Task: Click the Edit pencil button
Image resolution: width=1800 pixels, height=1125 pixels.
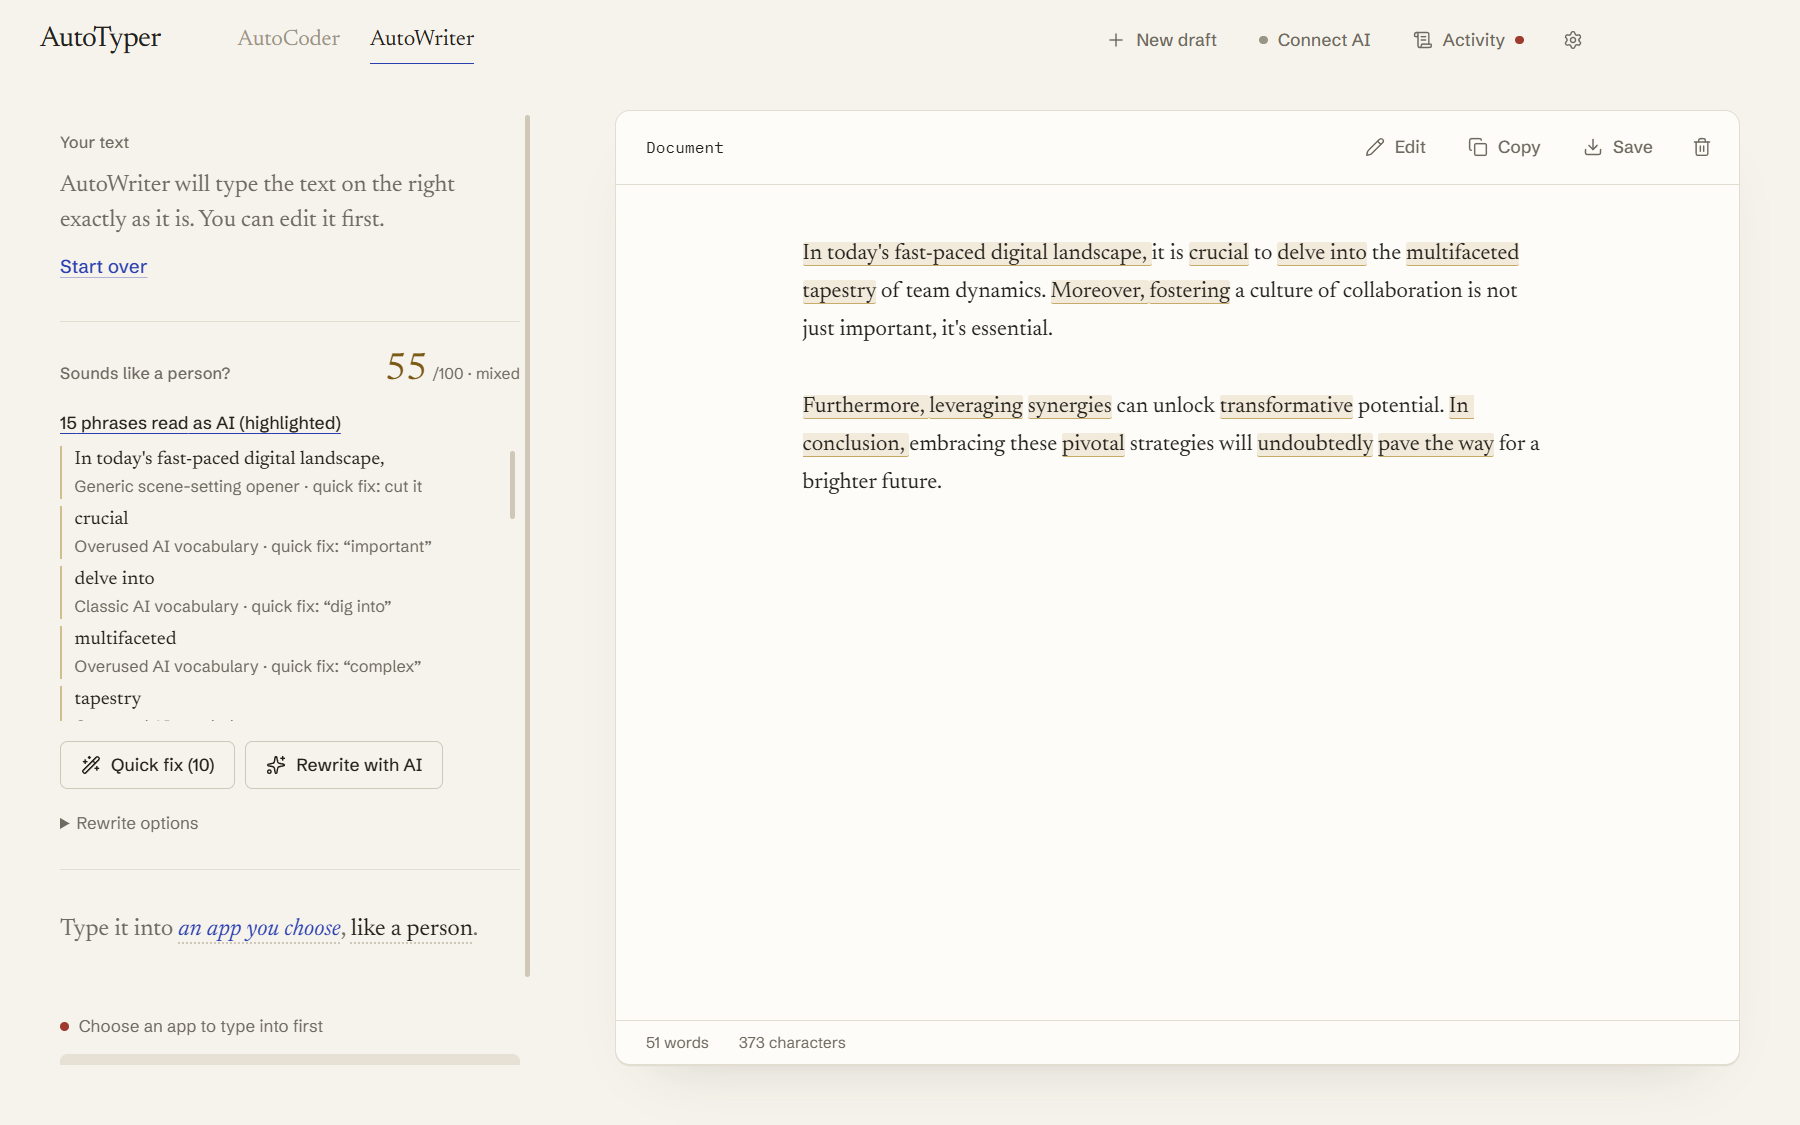Action: [x=1396, y=147]
